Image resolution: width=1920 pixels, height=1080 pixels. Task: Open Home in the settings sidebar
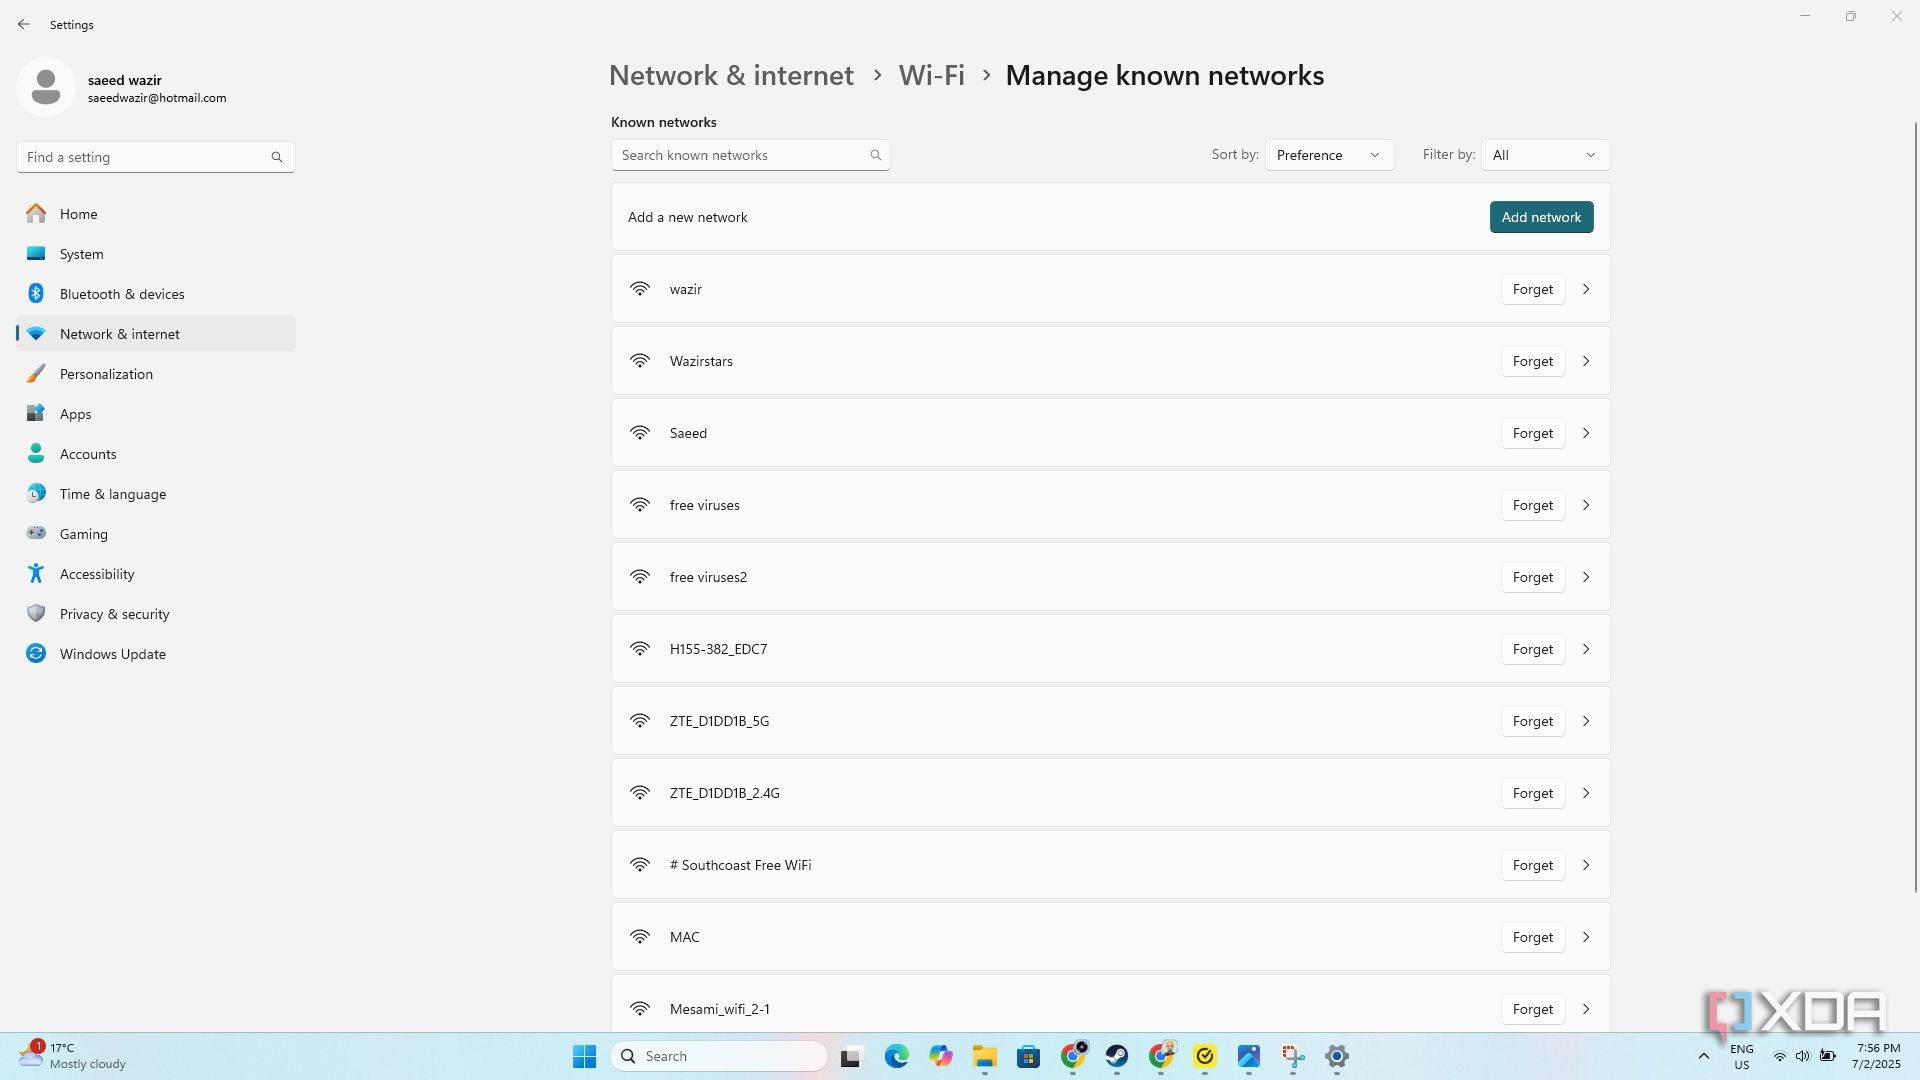[x=156, y=214]
